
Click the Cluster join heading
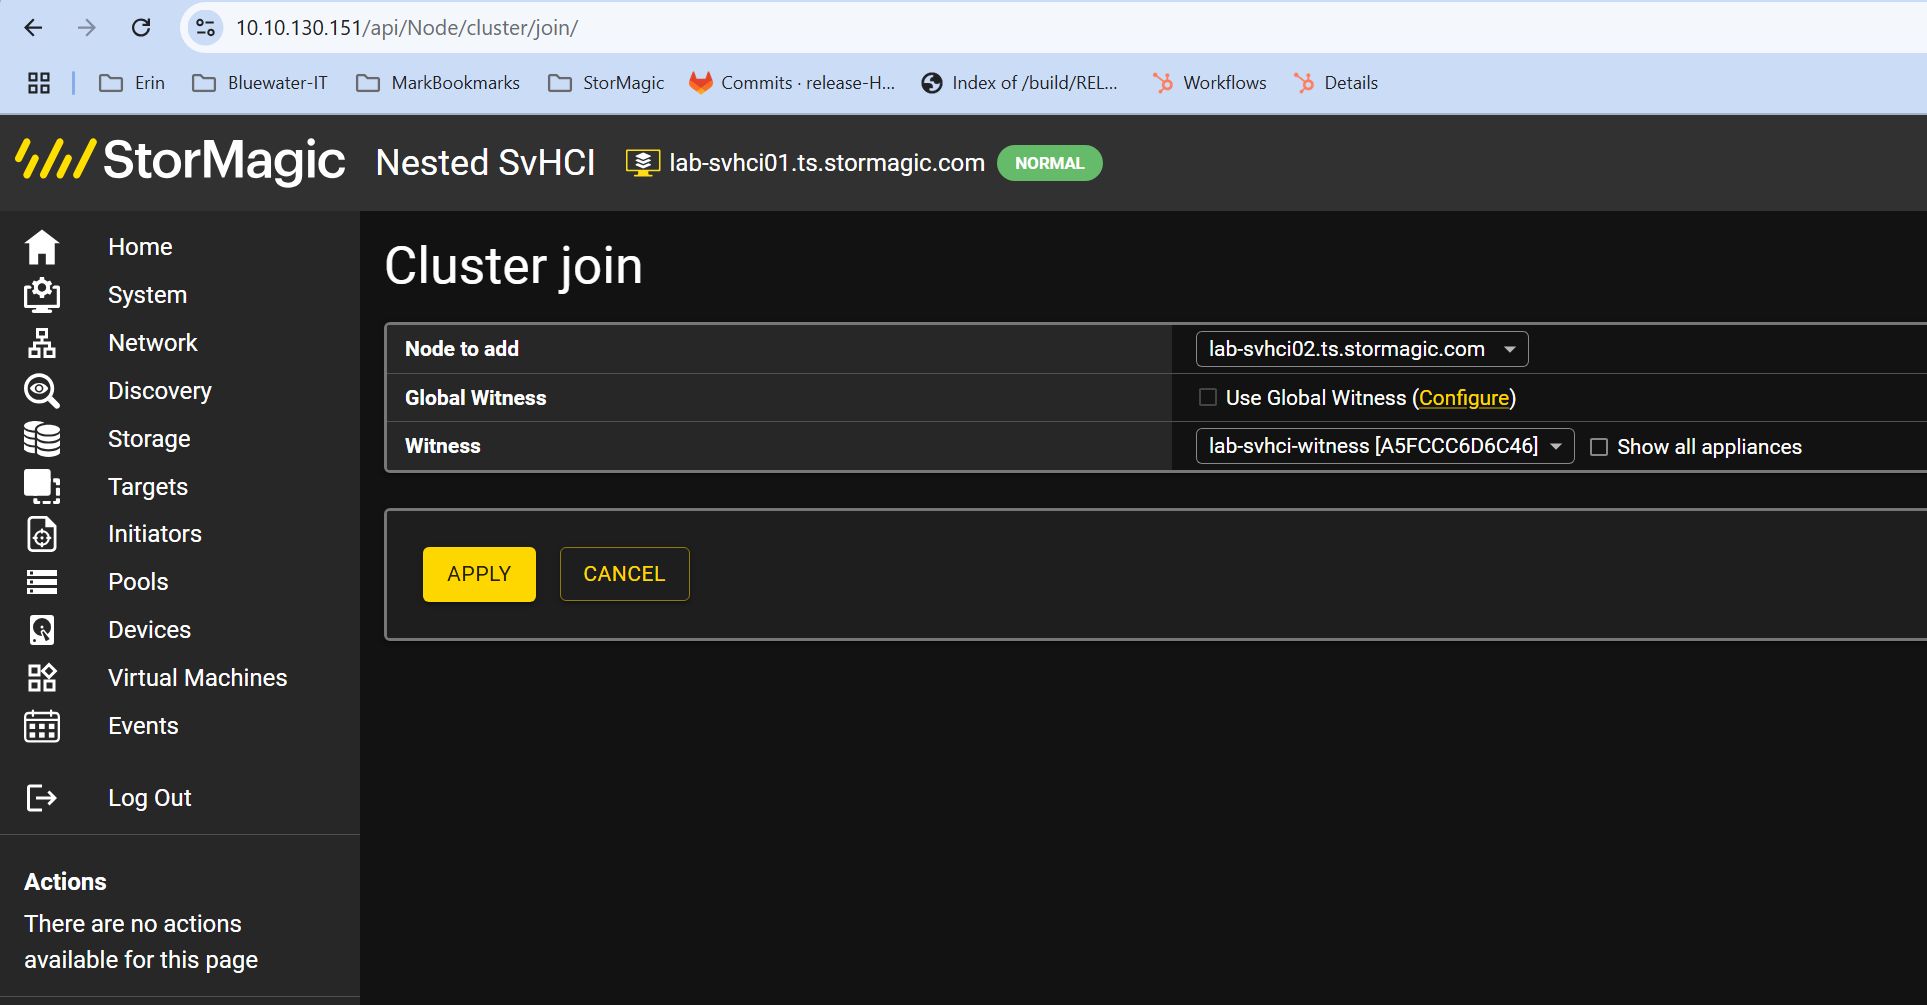point(514,266)
